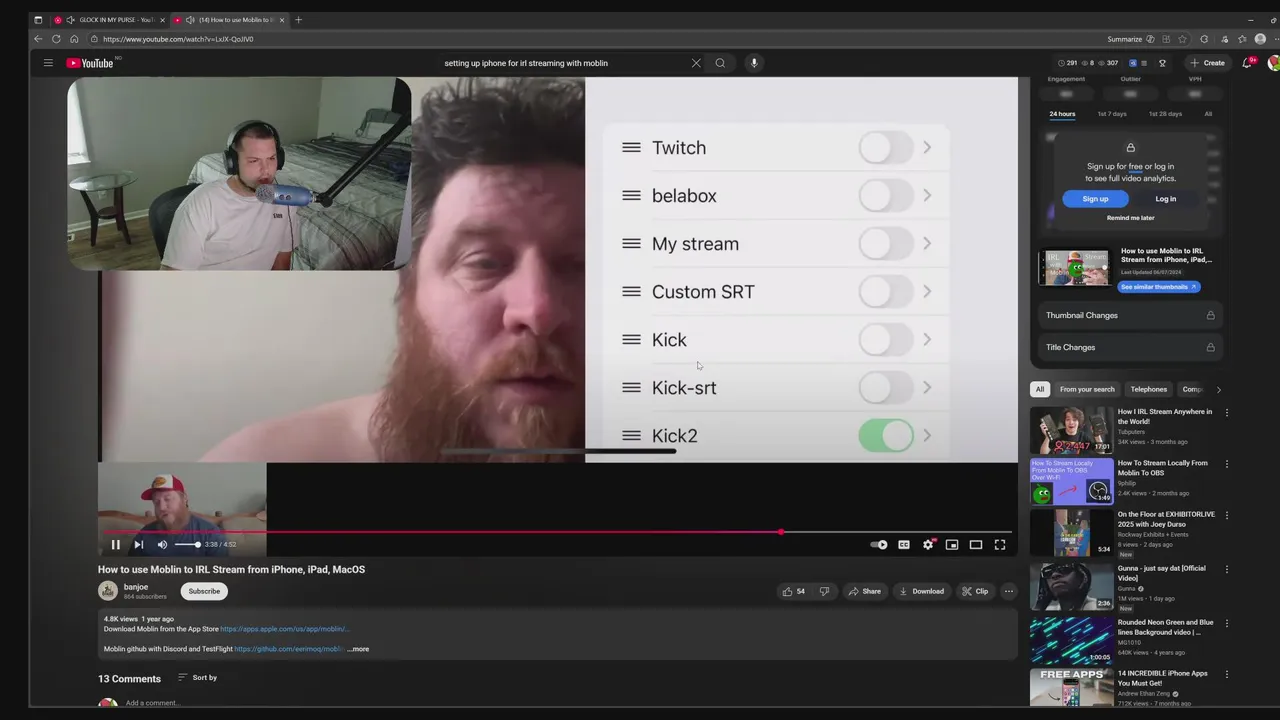Select From your search chip
The width and height of the screenshot is (1280, 720).
point(1087,389)
